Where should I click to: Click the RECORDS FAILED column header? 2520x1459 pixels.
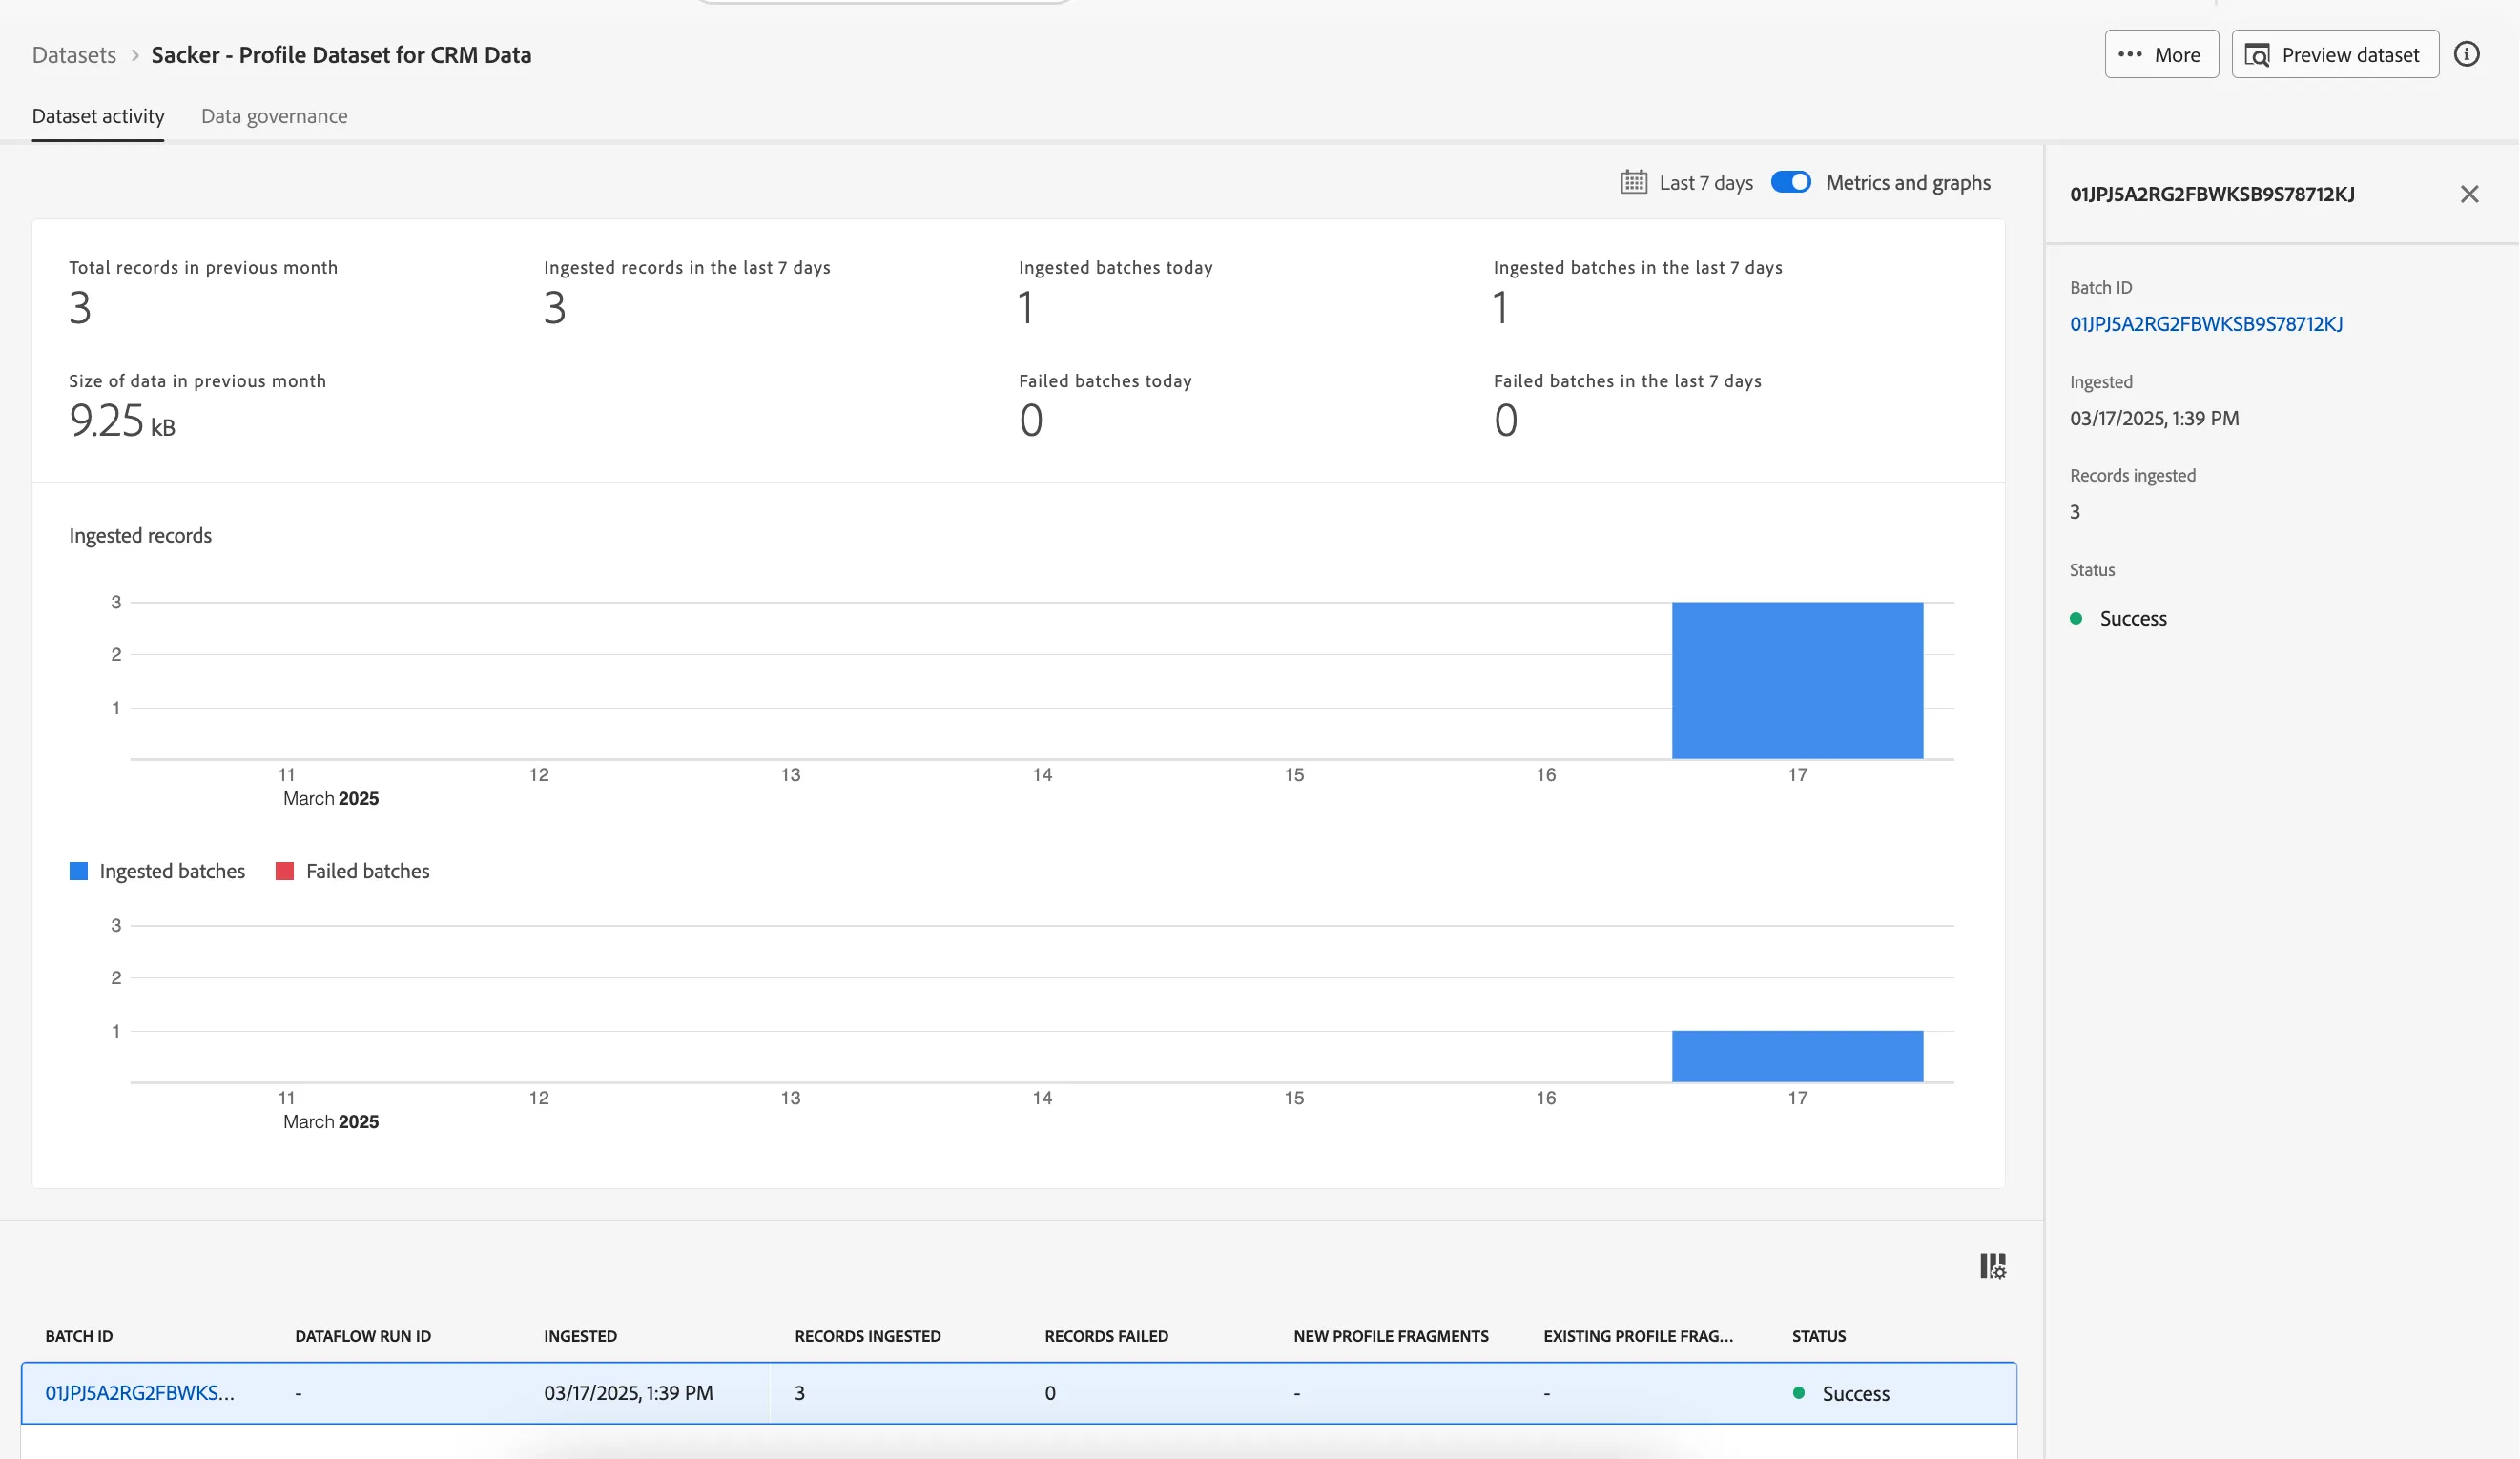[1106, 1336]
